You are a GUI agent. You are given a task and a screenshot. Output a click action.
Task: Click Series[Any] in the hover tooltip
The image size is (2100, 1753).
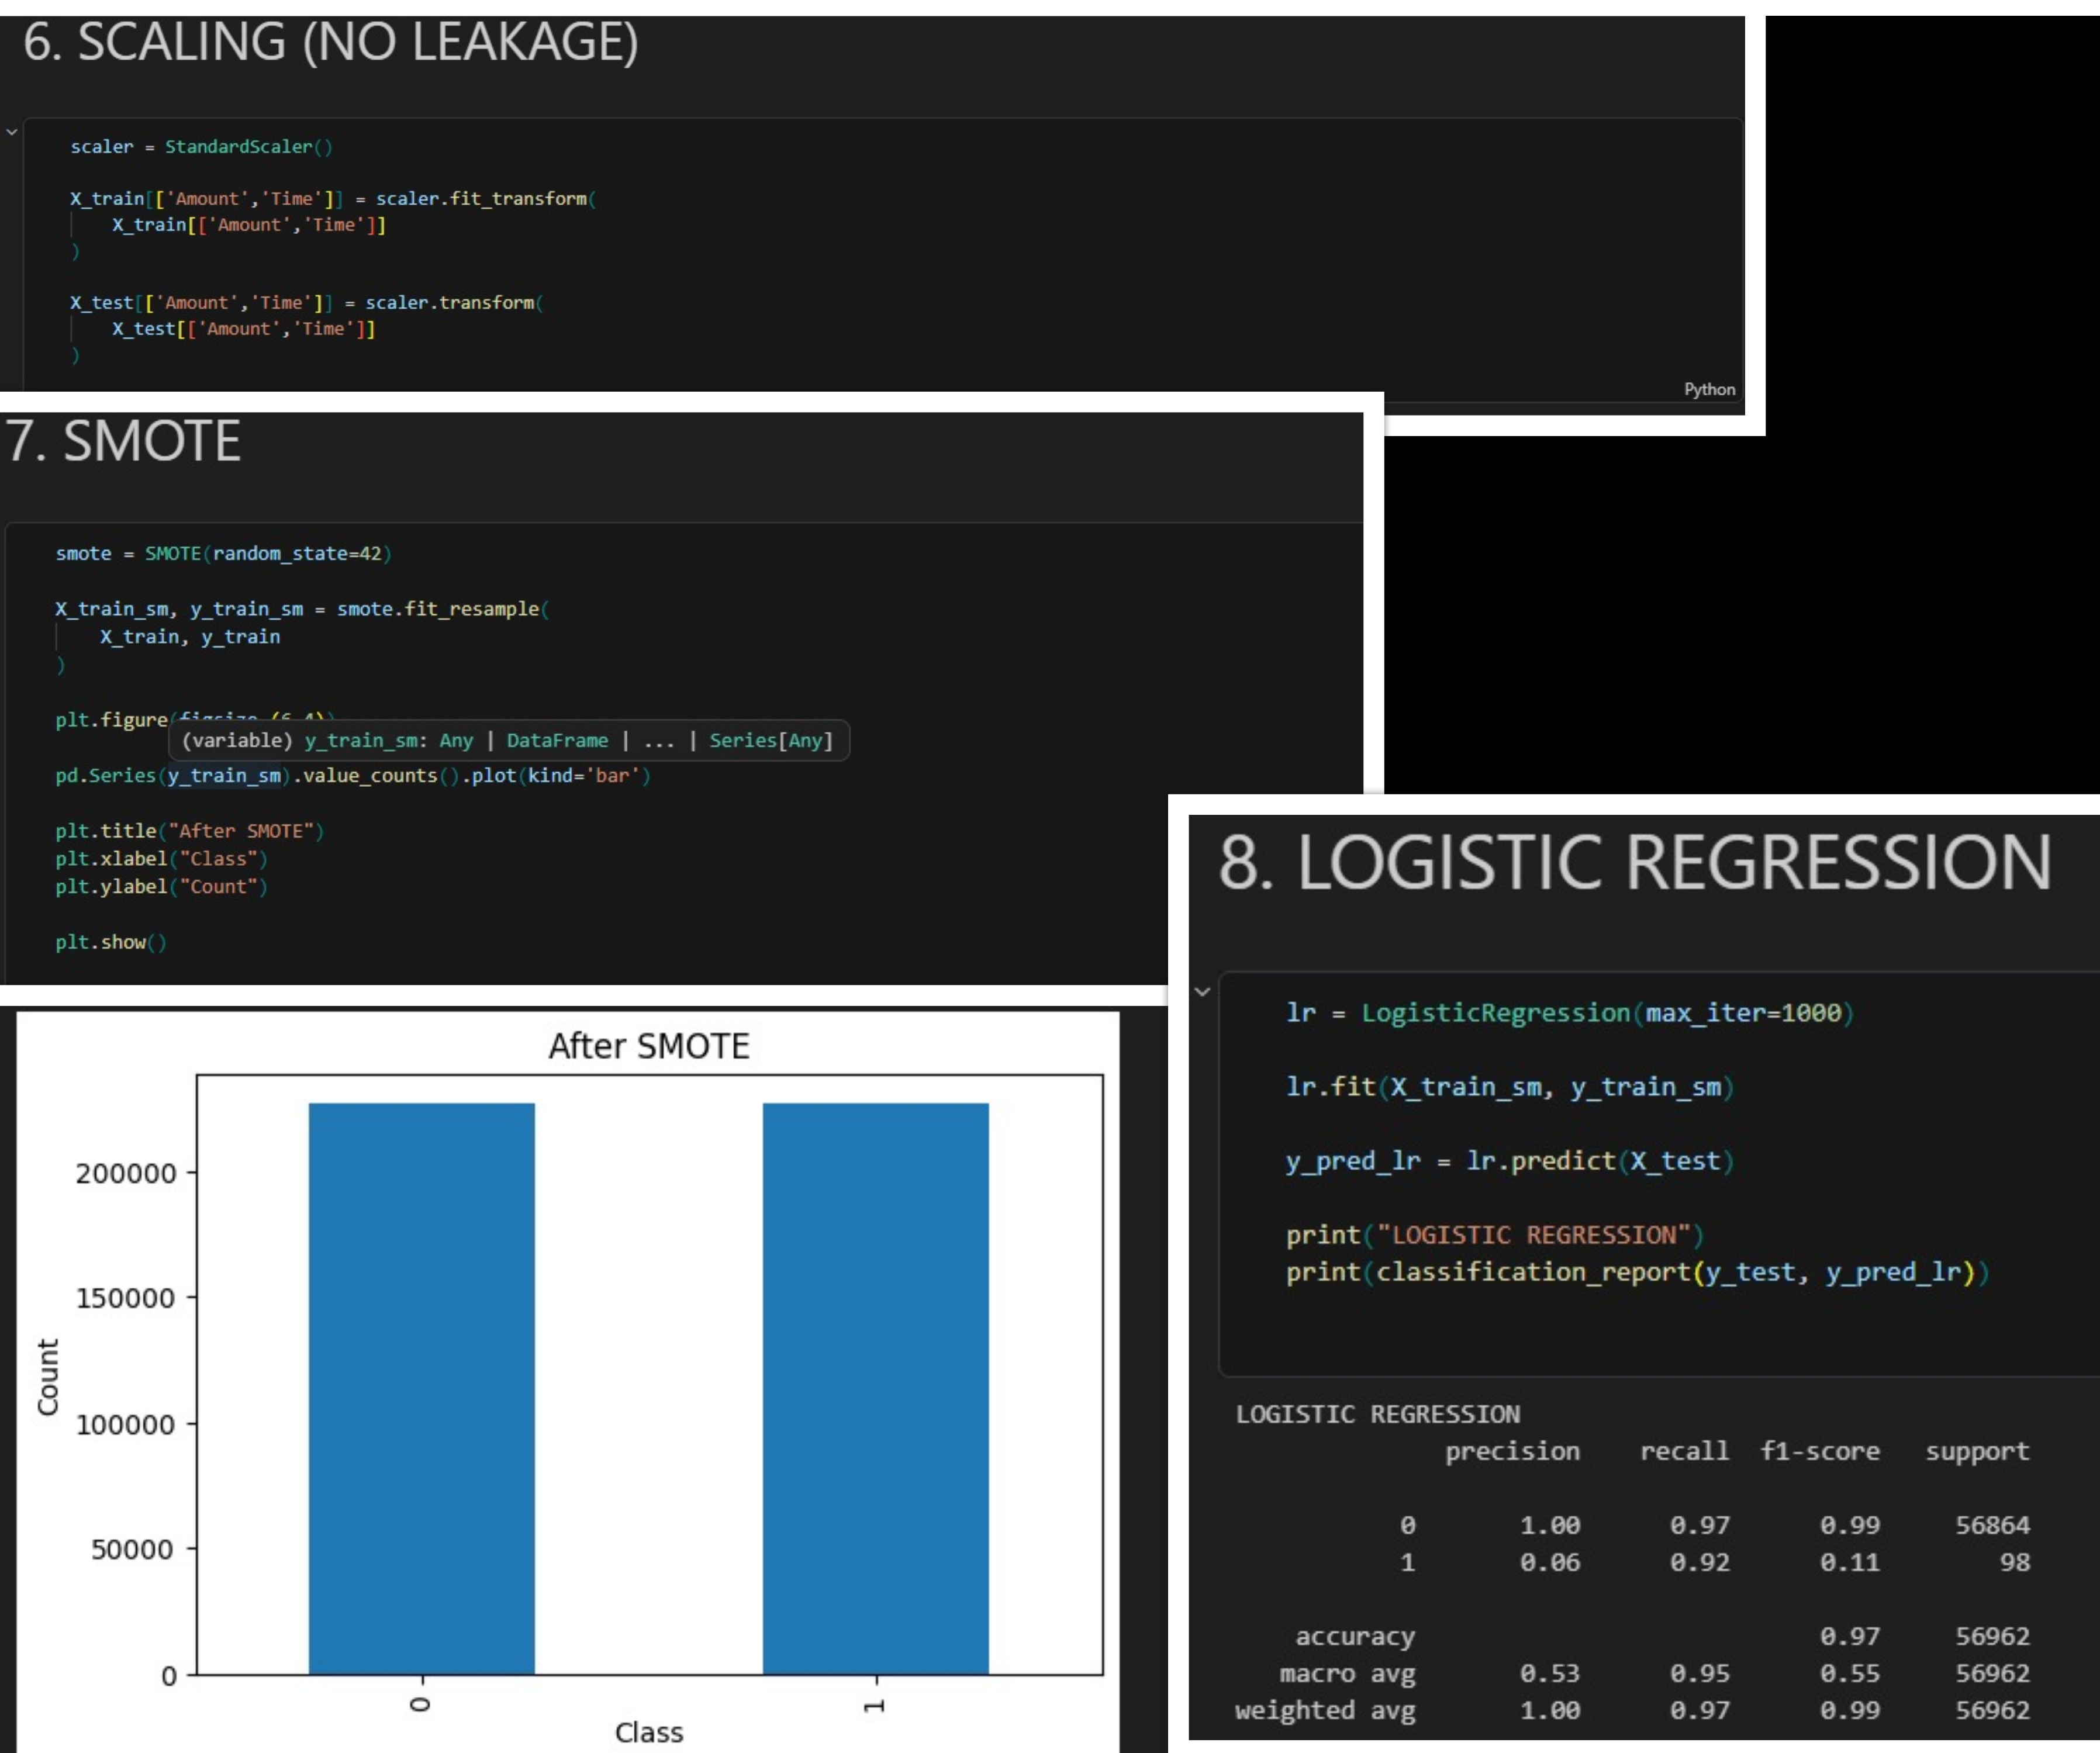[x=770, y=740]
